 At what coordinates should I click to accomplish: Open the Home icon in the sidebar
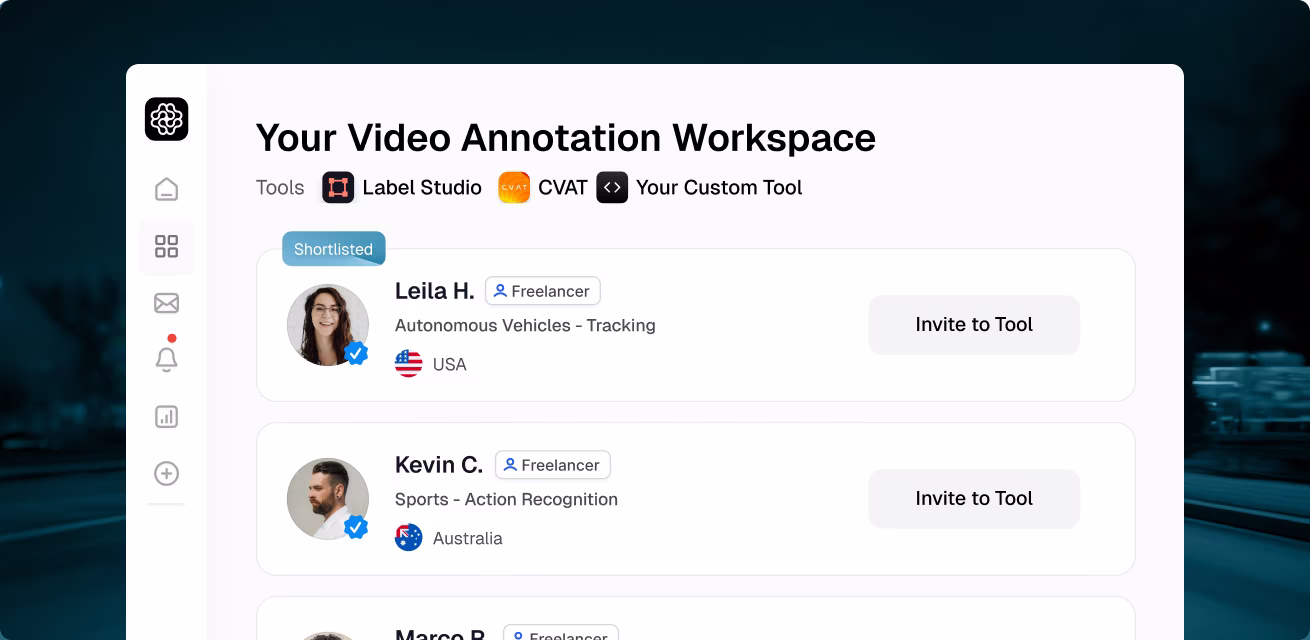166,188
